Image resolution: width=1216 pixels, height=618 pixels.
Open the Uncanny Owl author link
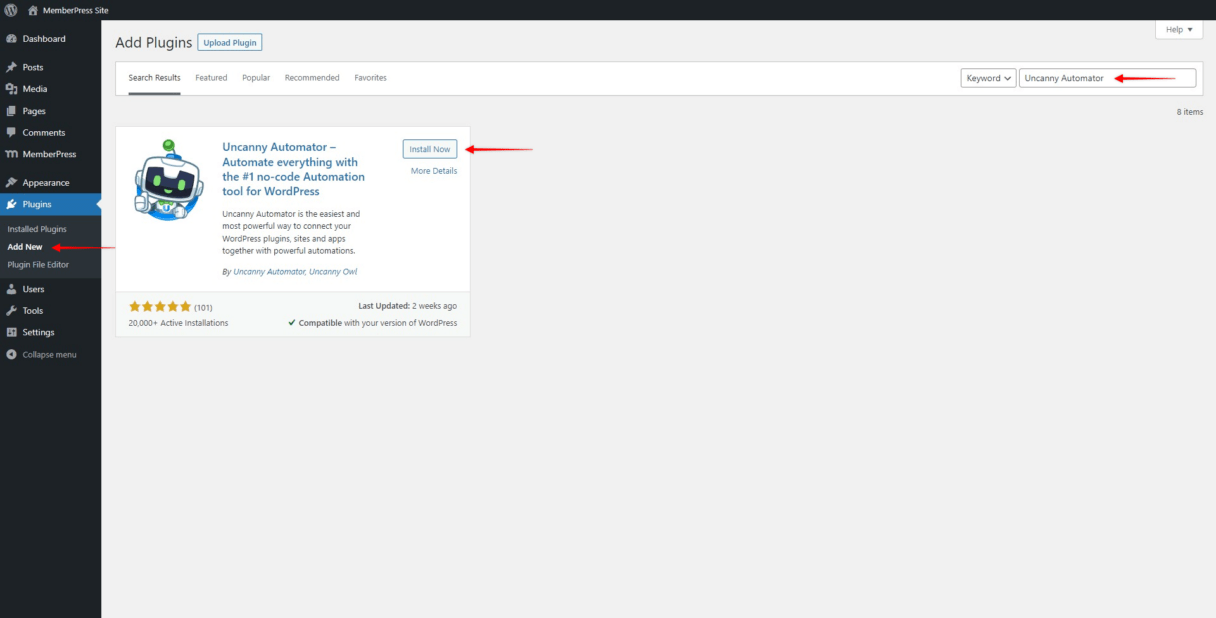pyautogui.click(x=333, y=272)
